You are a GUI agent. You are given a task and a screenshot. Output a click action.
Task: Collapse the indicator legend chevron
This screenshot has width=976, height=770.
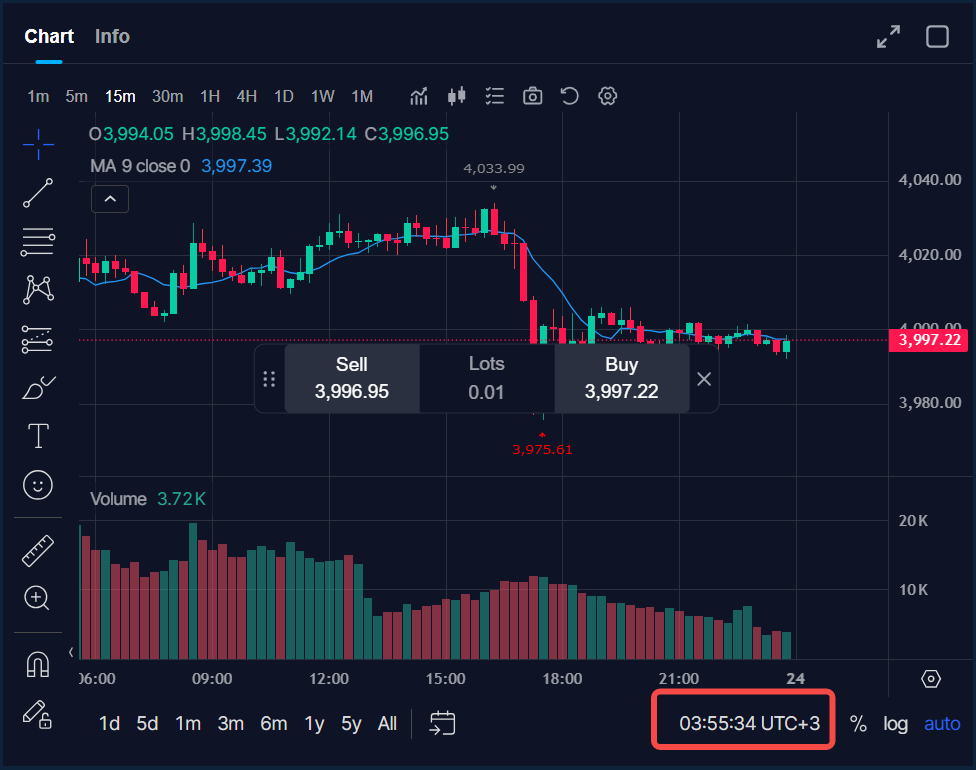click(x=110, y=199)
